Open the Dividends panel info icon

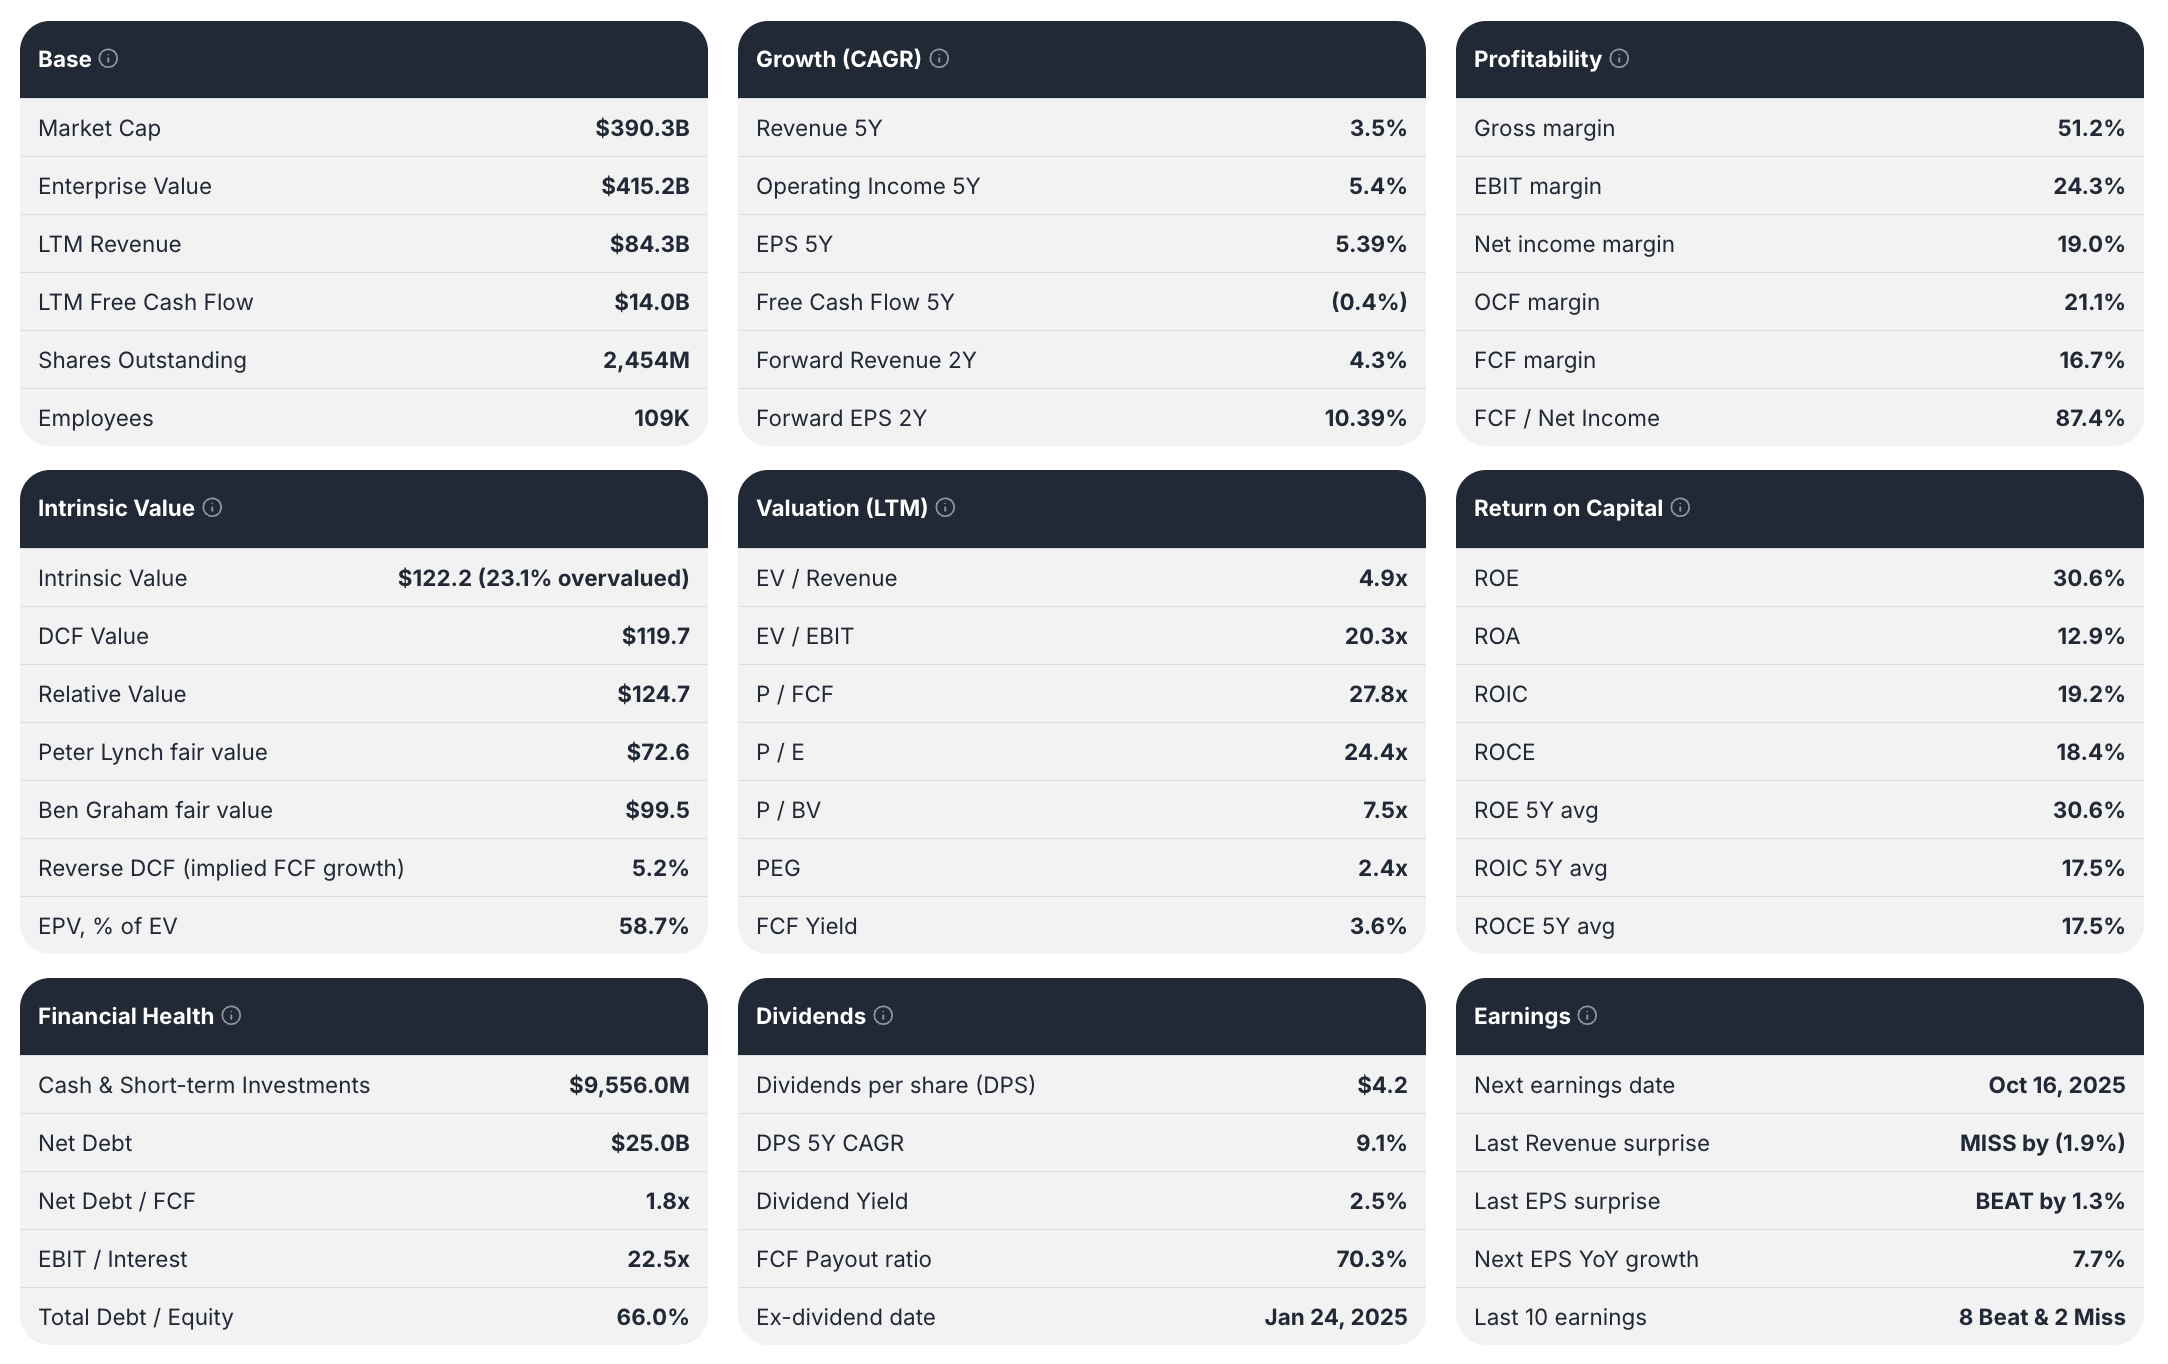pos(883,1016)
